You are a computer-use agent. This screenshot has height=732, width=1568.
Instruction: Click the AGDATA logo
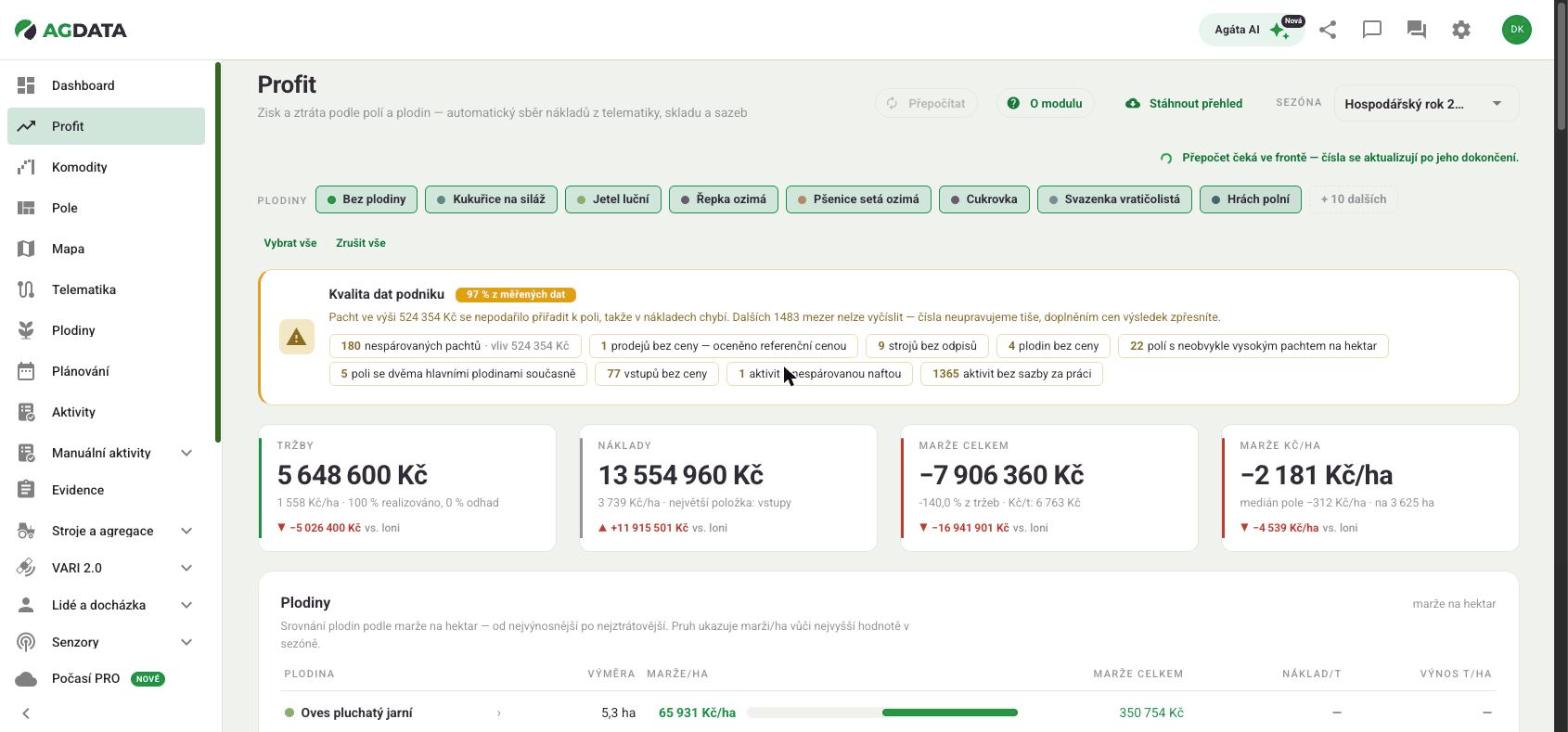pyautogui.click(x=70, y=30)
